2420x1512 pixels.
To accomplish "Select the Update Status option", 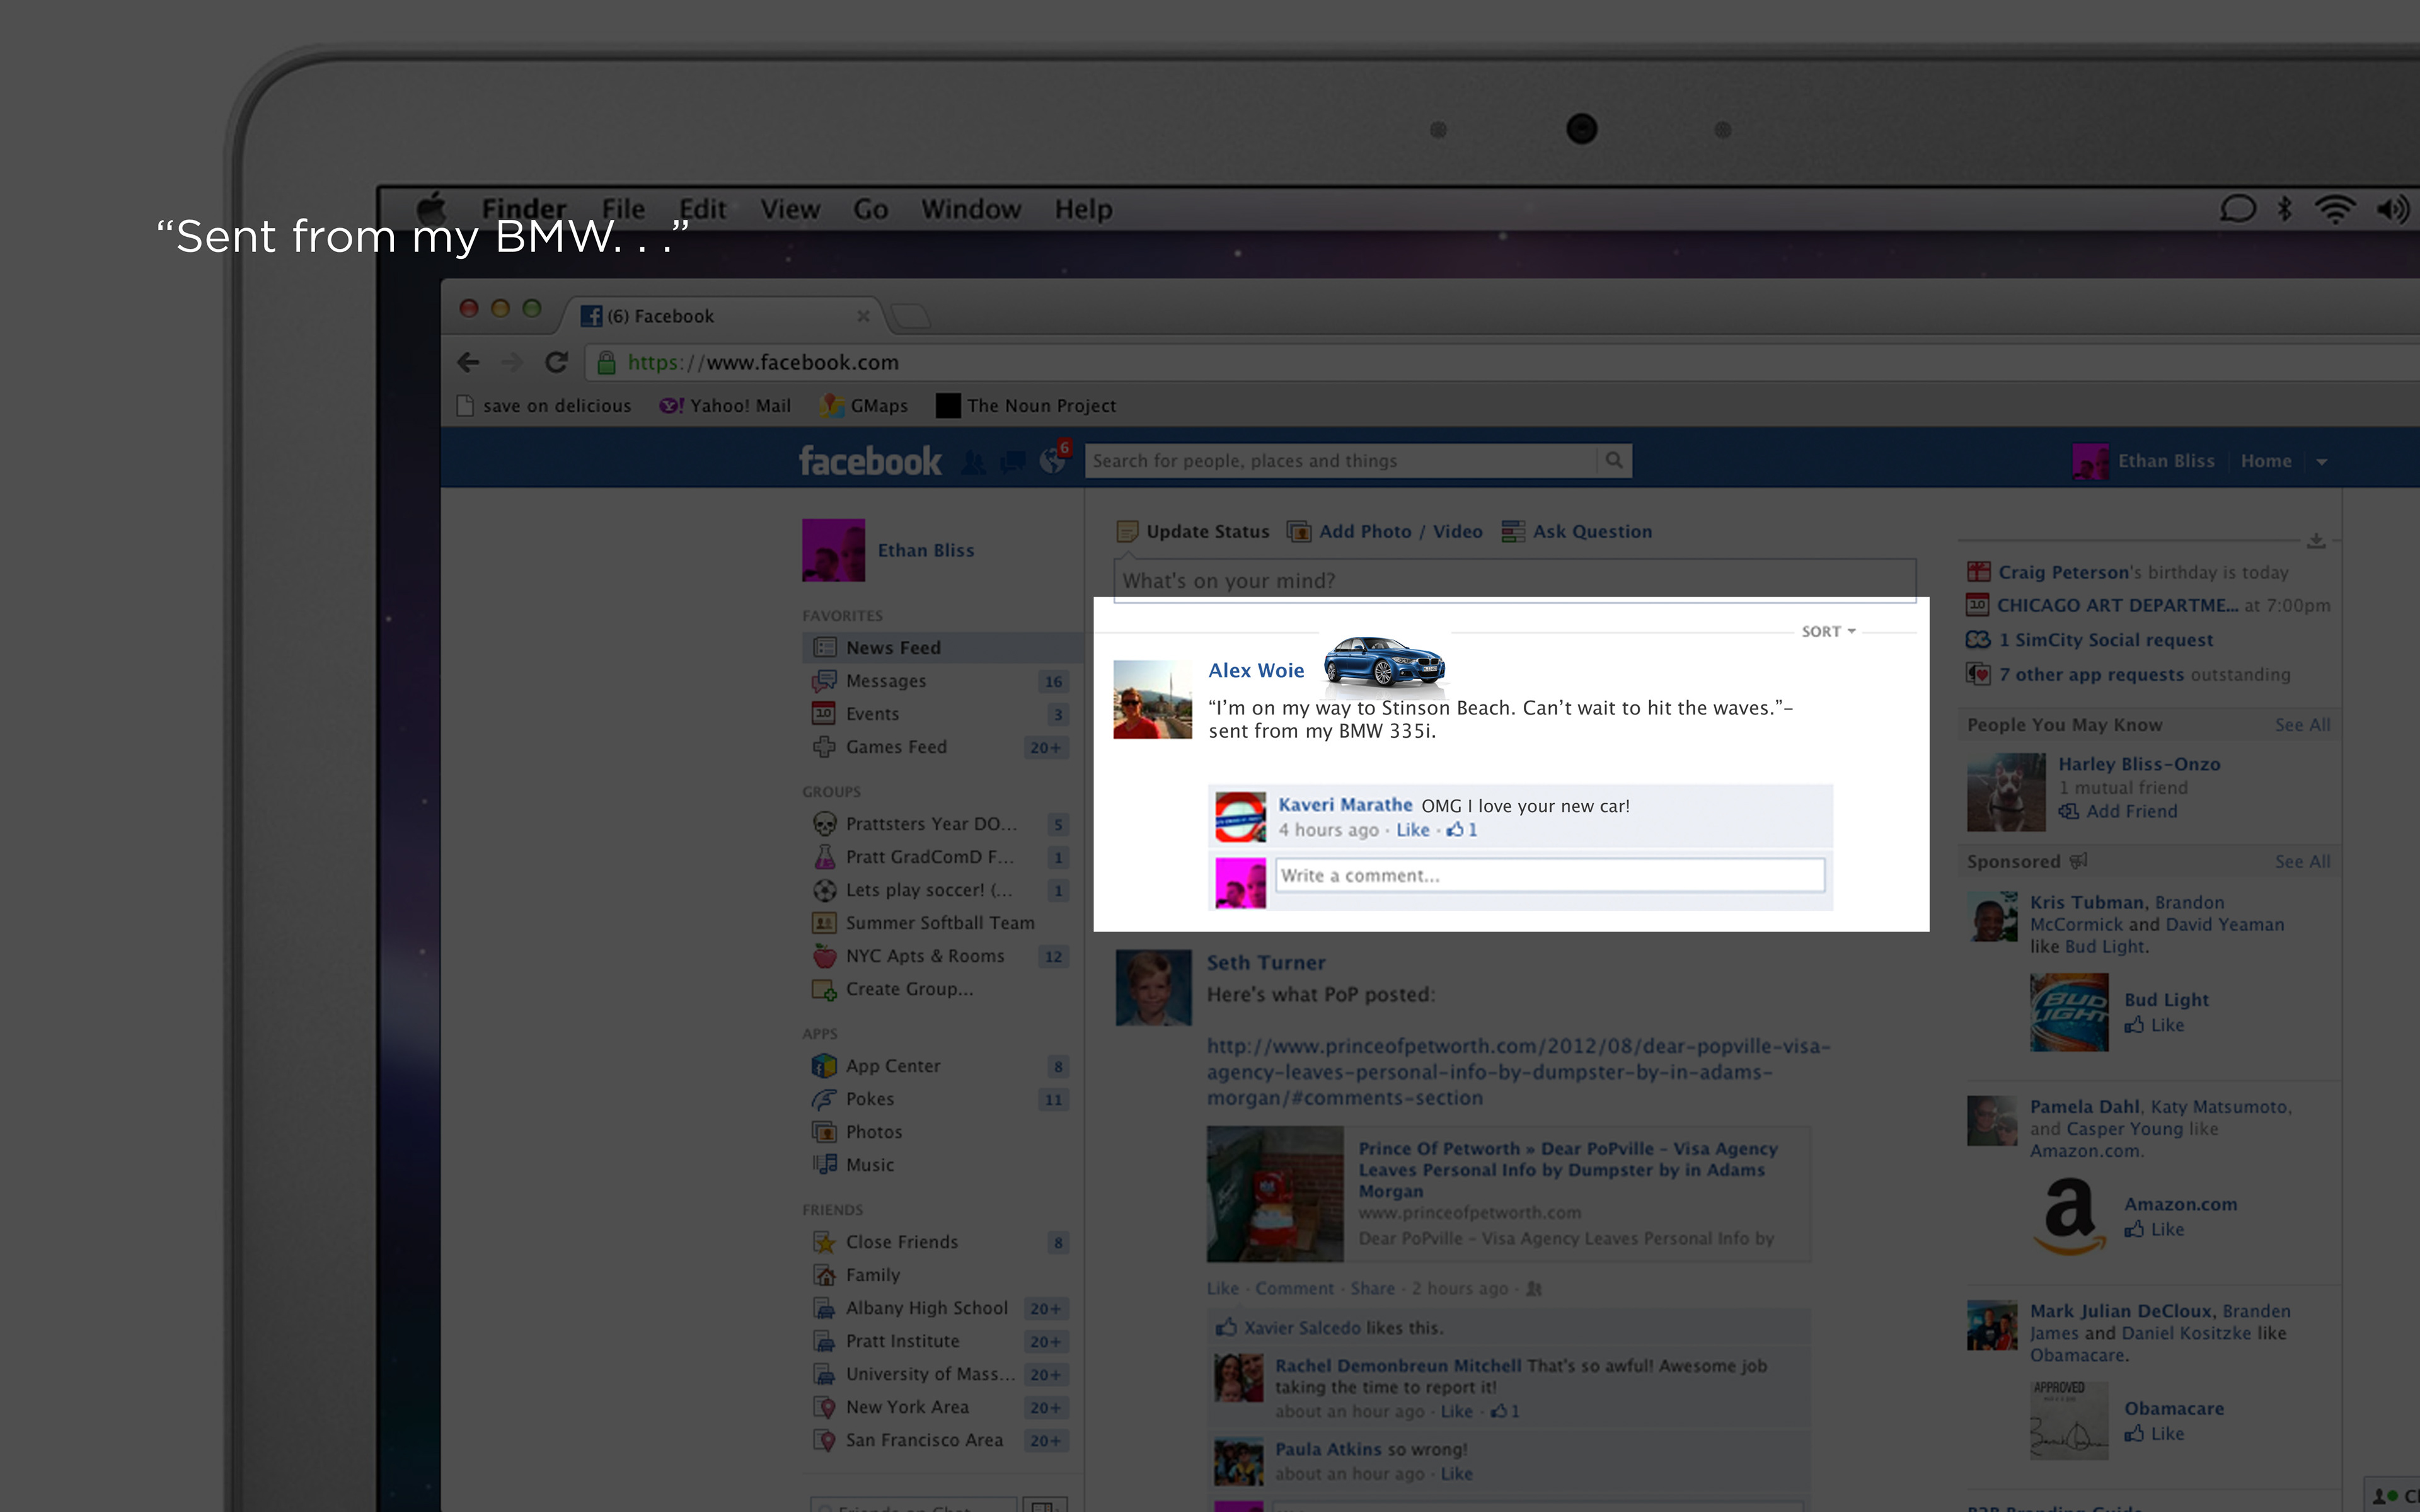I will coord(1193,532).
